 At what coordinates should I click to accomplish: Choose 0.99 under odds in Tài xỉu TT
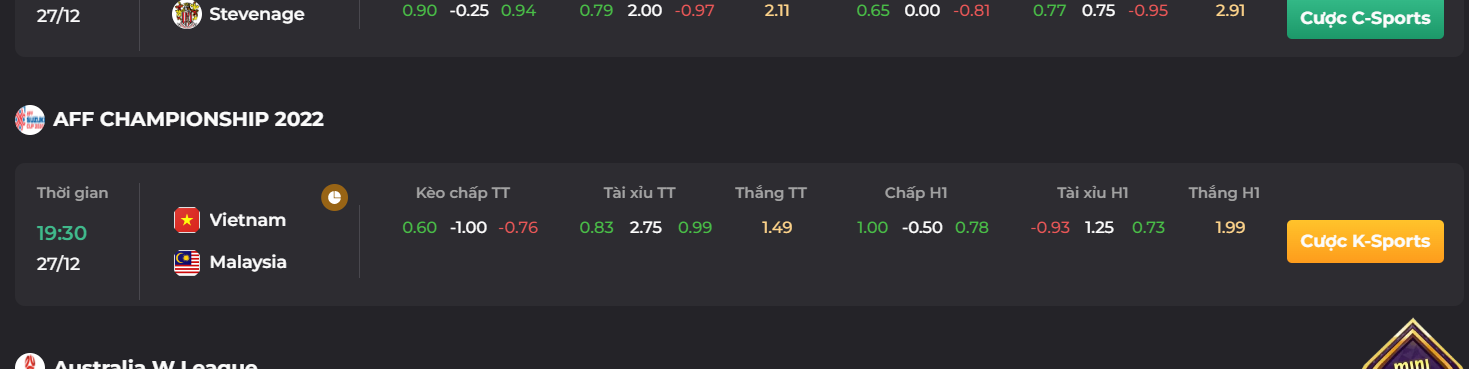pyautogui.click(x=695, y=227)
